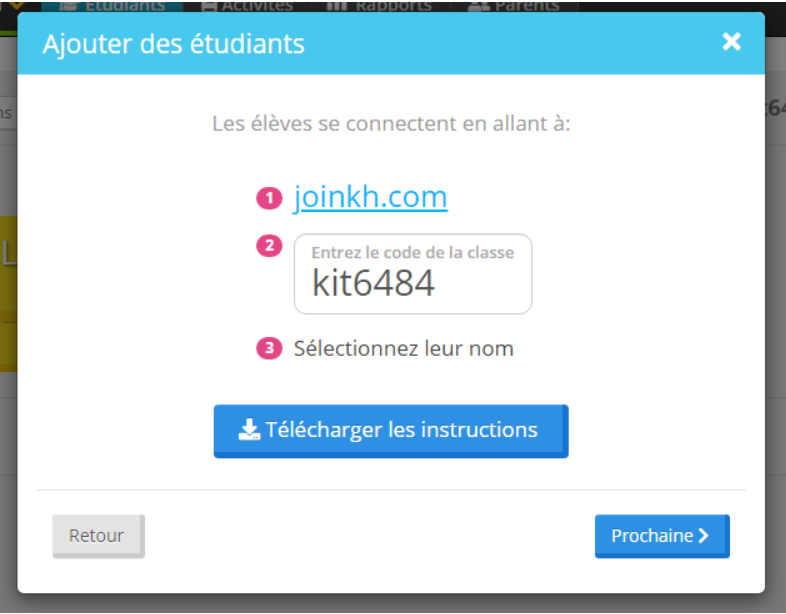
Task: Click Télécharger les instructions button
Action: click(391, 431)
